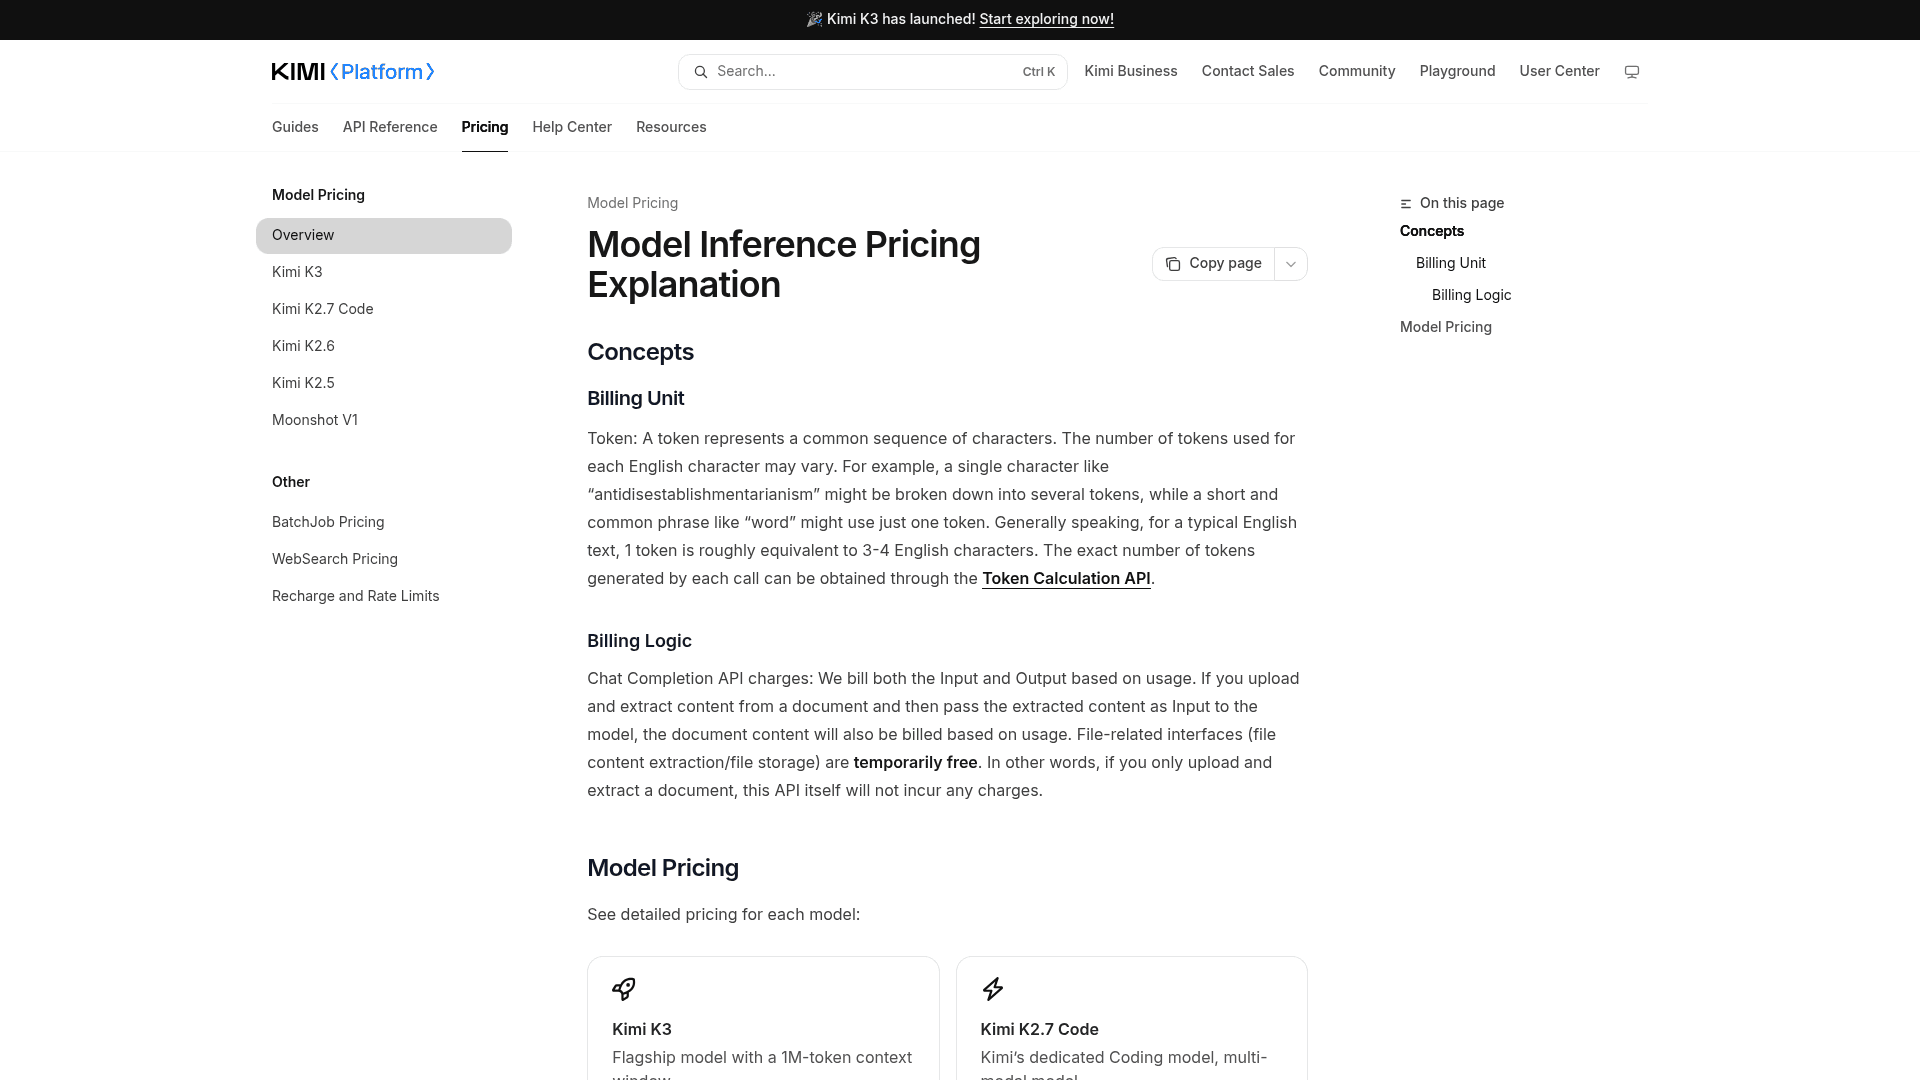Expand the Copy page dropdown arrow
Image resolution: width=1920 pixels, height=1080 pixels.
point(1291,264)
